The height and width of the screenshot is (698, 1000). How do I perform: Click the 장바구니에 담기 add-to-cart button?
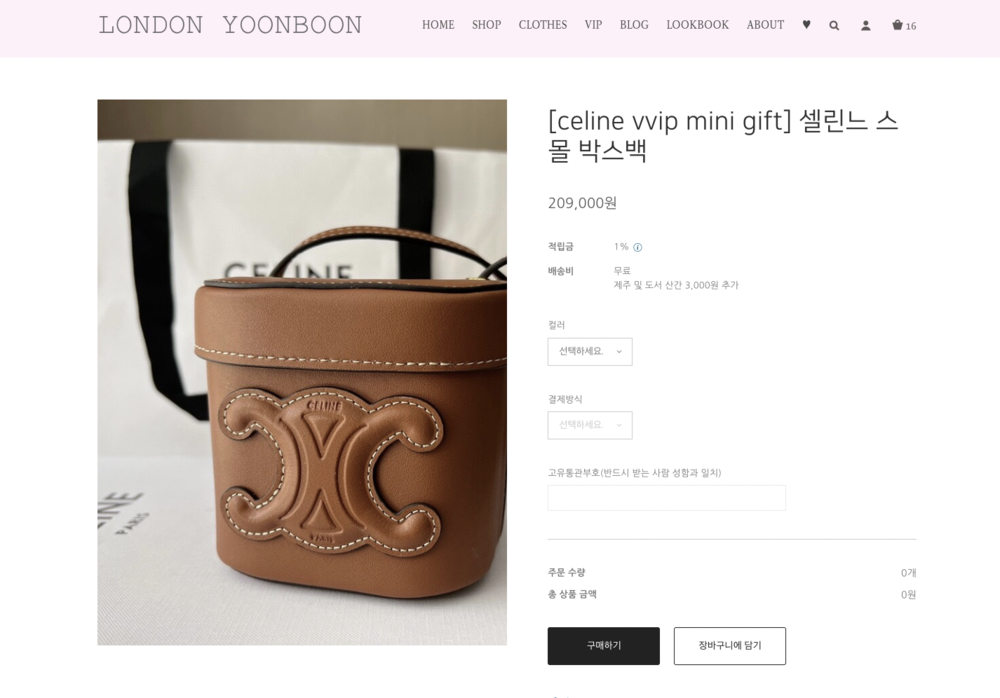730,646
